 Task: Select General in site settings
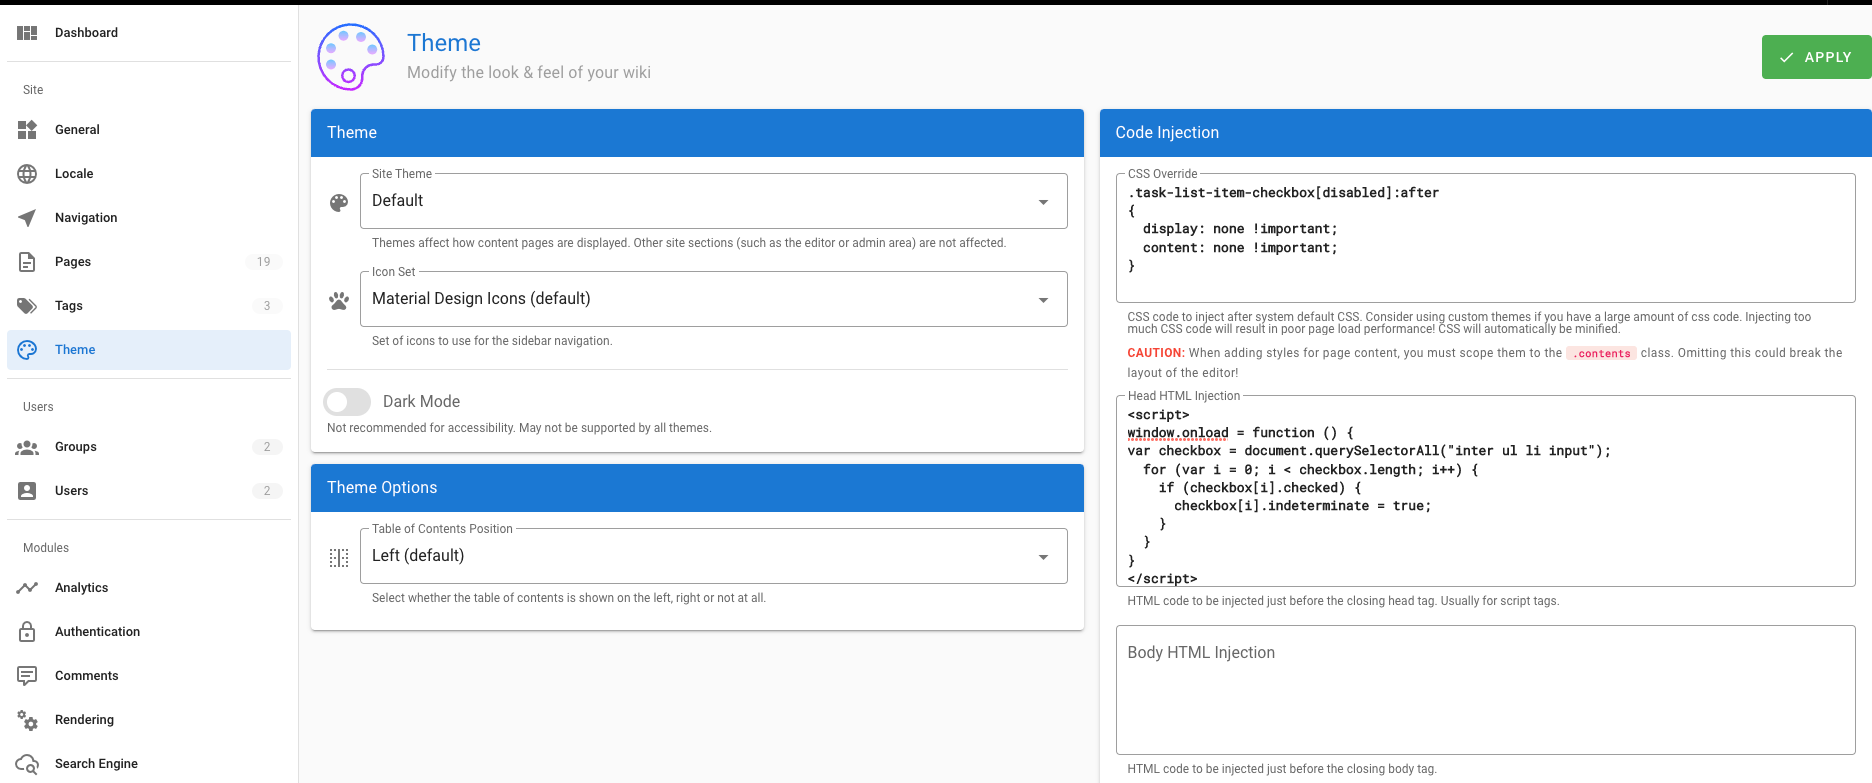pyautogui.click(x=77, y=130)
